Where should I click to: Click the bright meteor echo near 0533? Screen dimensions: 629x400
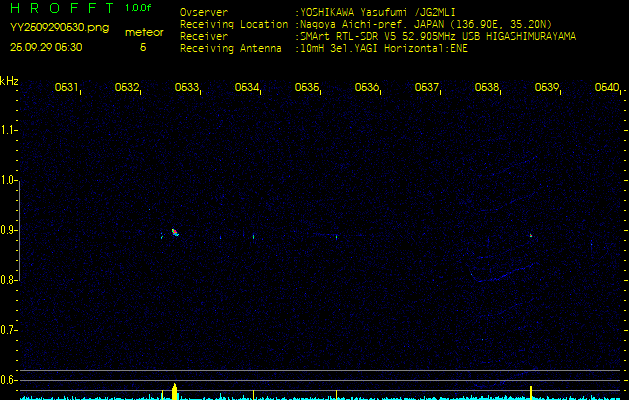[x=175, y=232]
